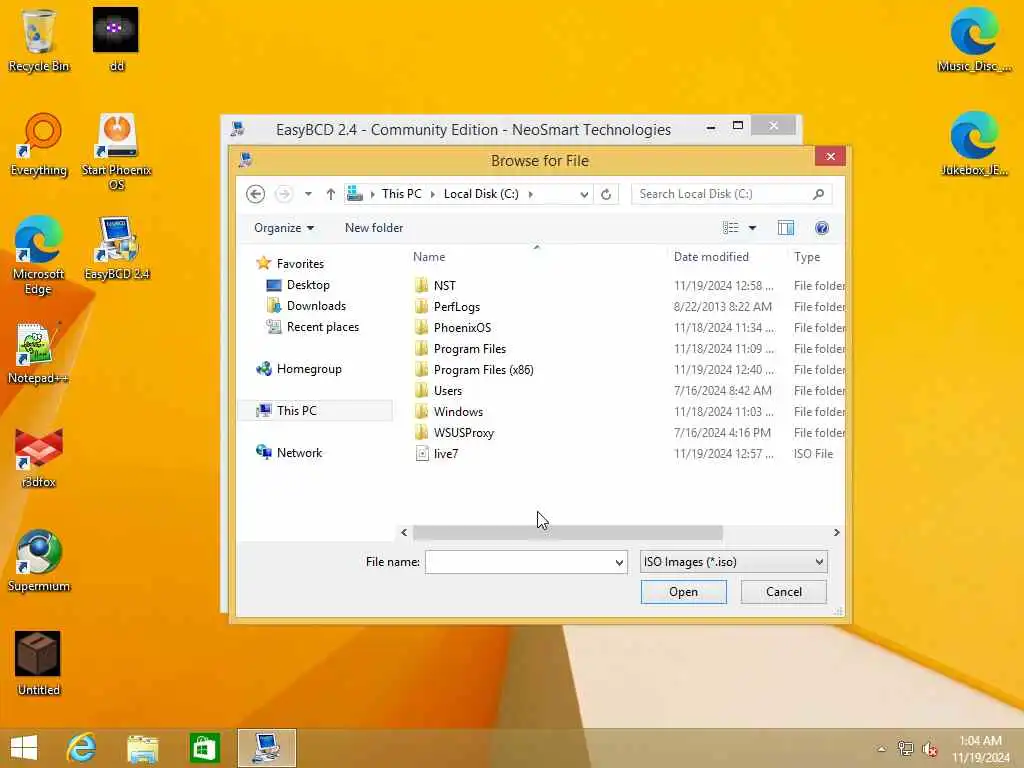Click the search magnifier icon

click(818, 194)
